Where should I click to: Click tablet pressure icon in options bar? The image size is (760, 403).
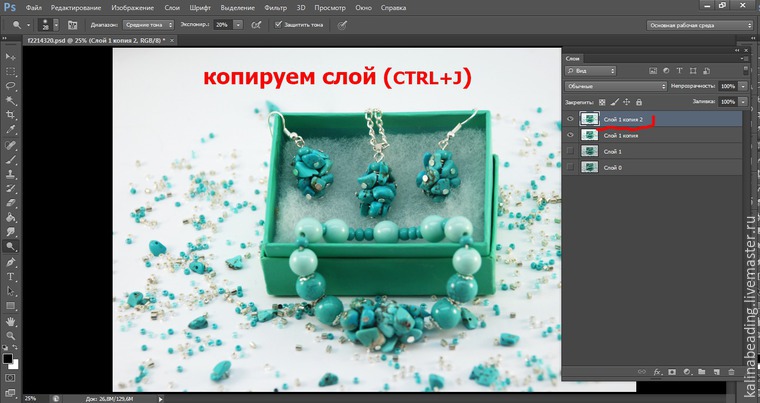(x=342, y=25)
